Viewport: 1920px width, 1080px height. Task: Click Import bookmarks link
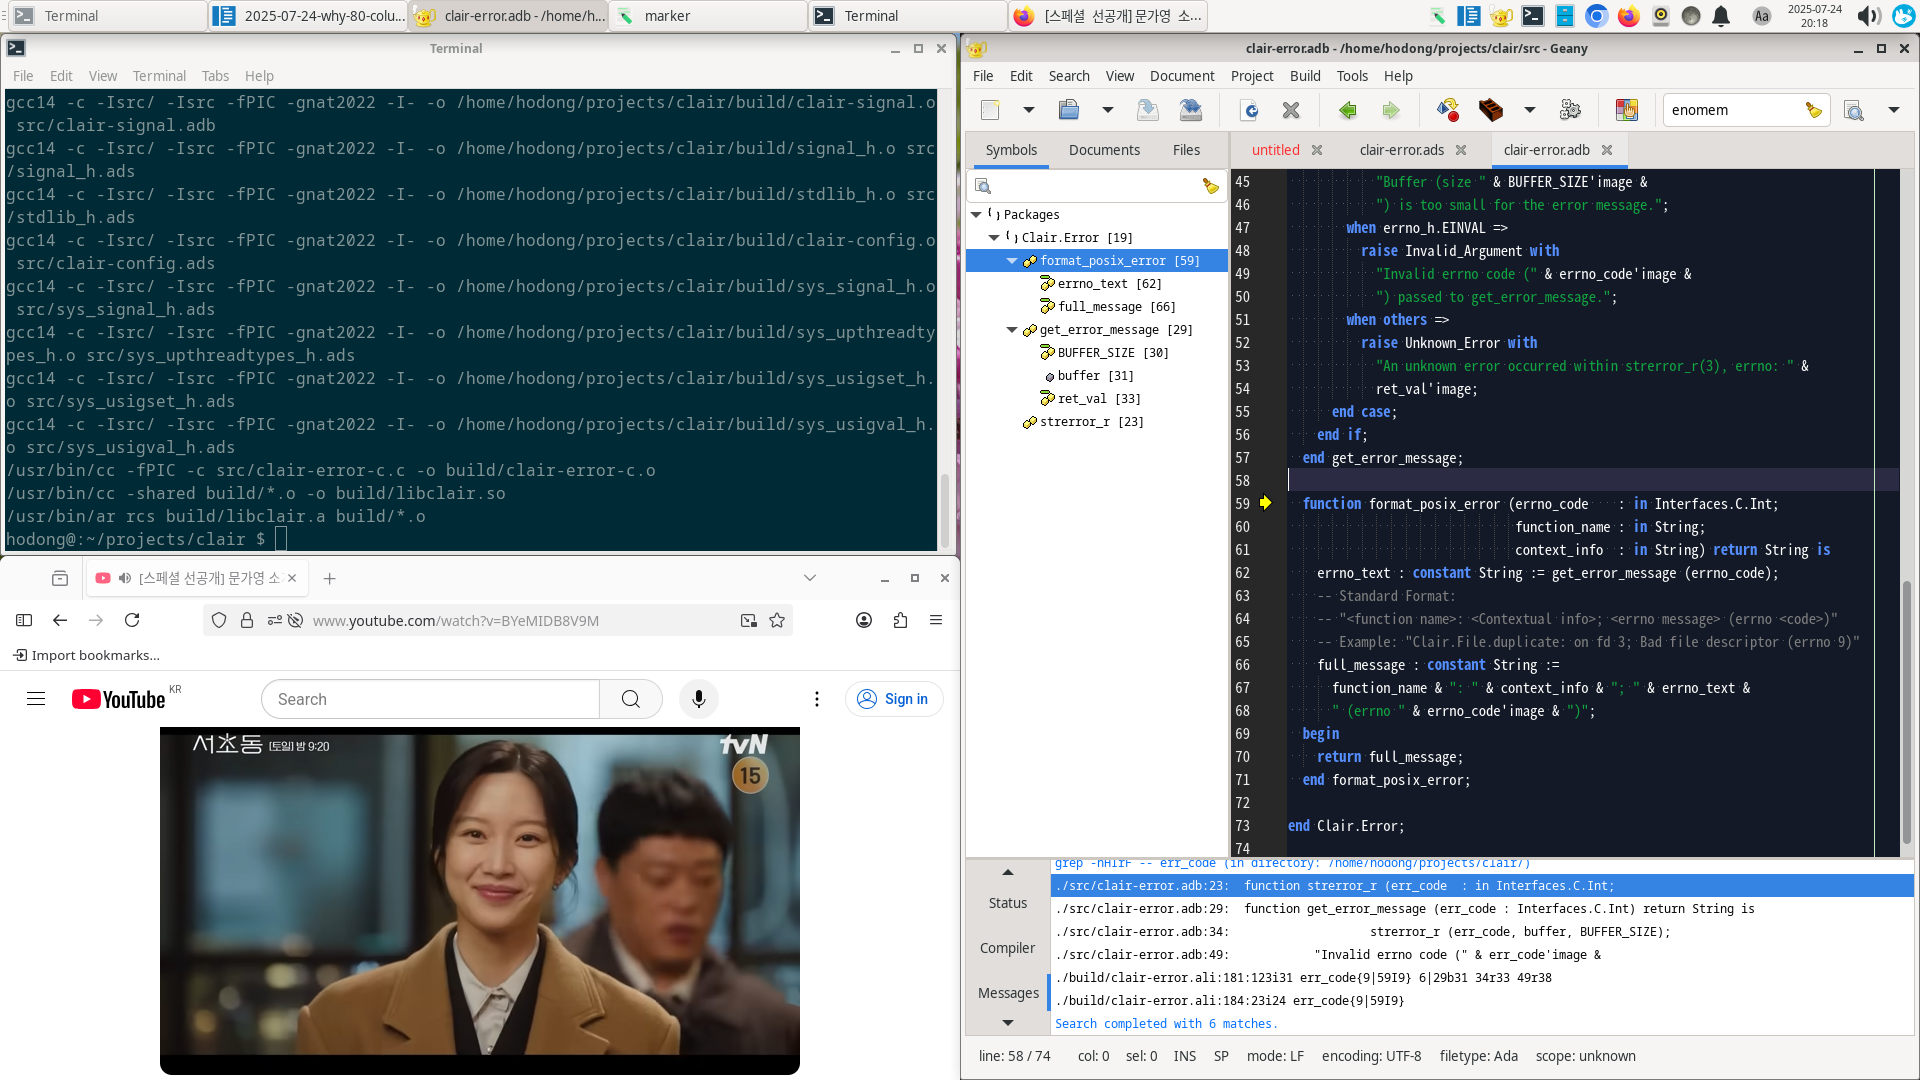pyautogui.click(x=86, y=655)
